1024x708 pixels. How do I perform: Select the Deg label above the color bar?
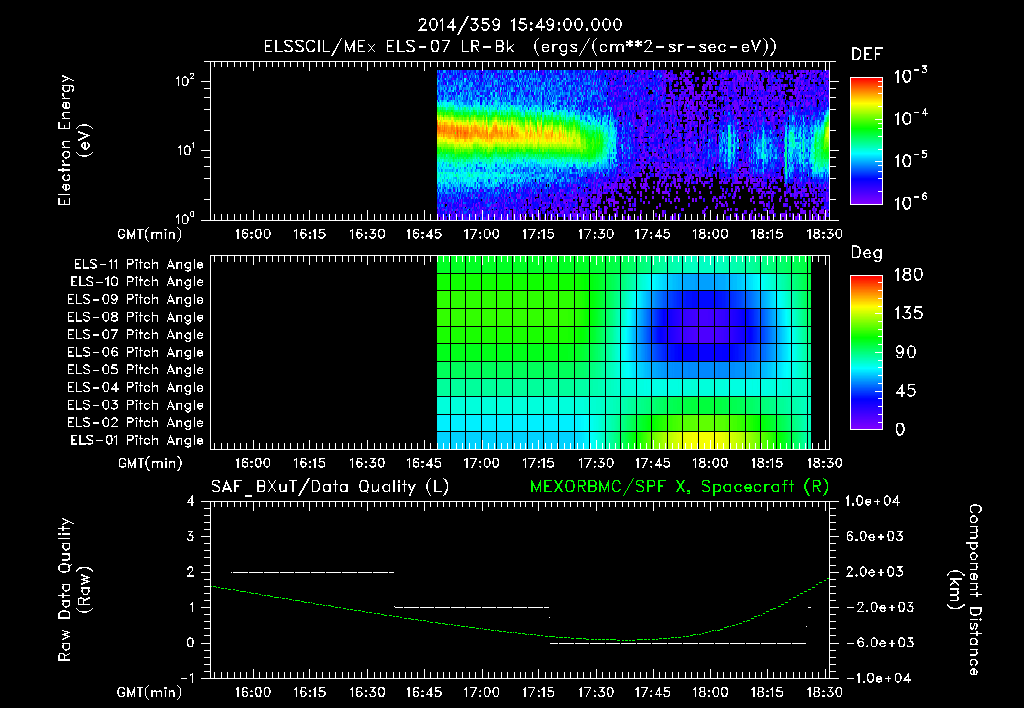pyautogui.click(x=867, y=253)
